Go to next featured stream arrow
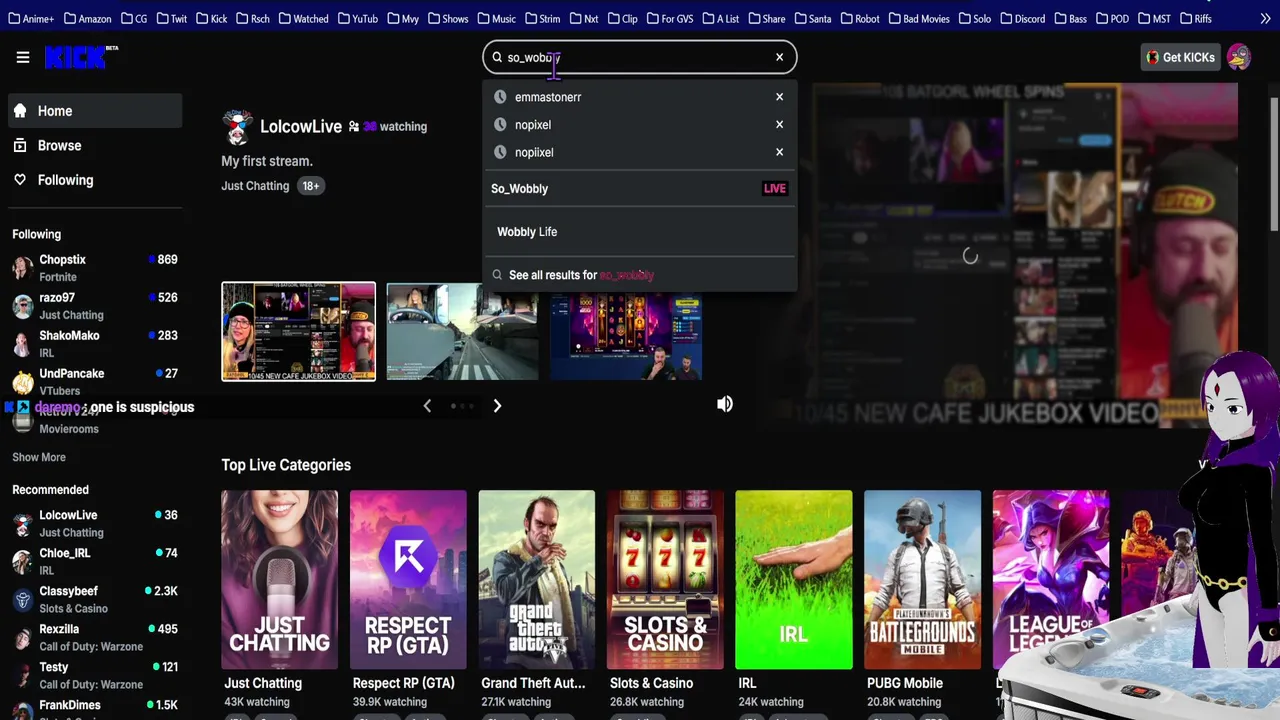The height and width of the screenshot is (720, 1280). [x=497, y=406]
